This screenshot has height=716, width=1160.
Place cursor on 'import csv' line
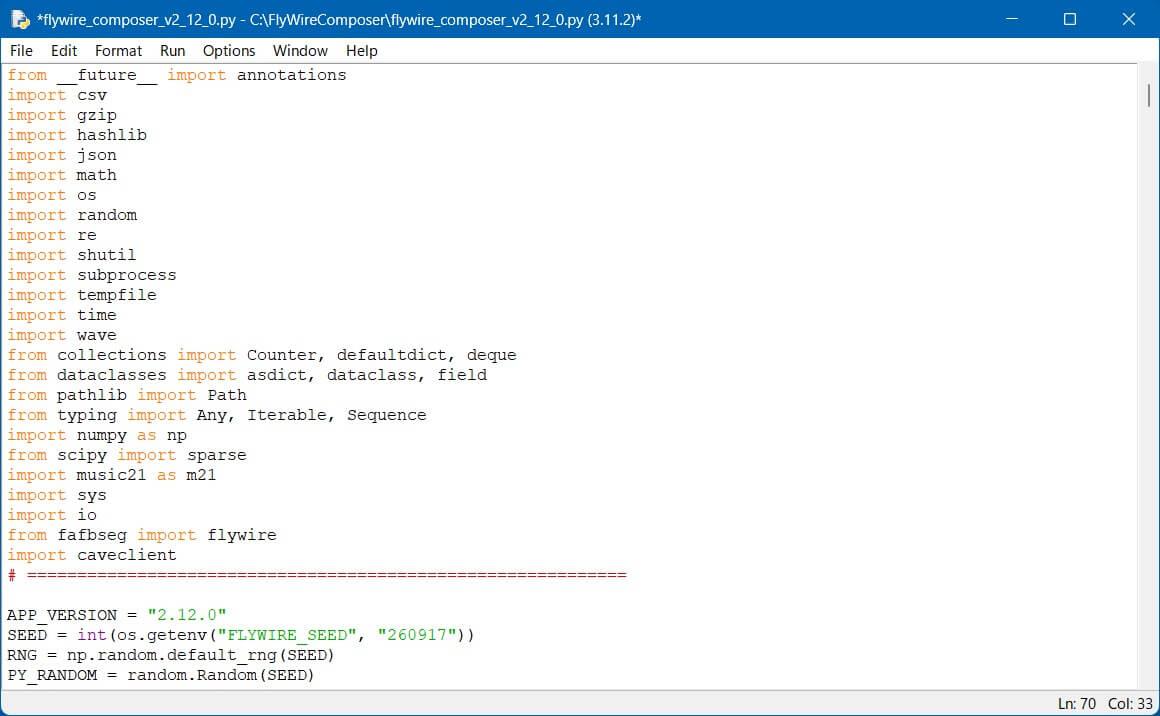point(57,95)
